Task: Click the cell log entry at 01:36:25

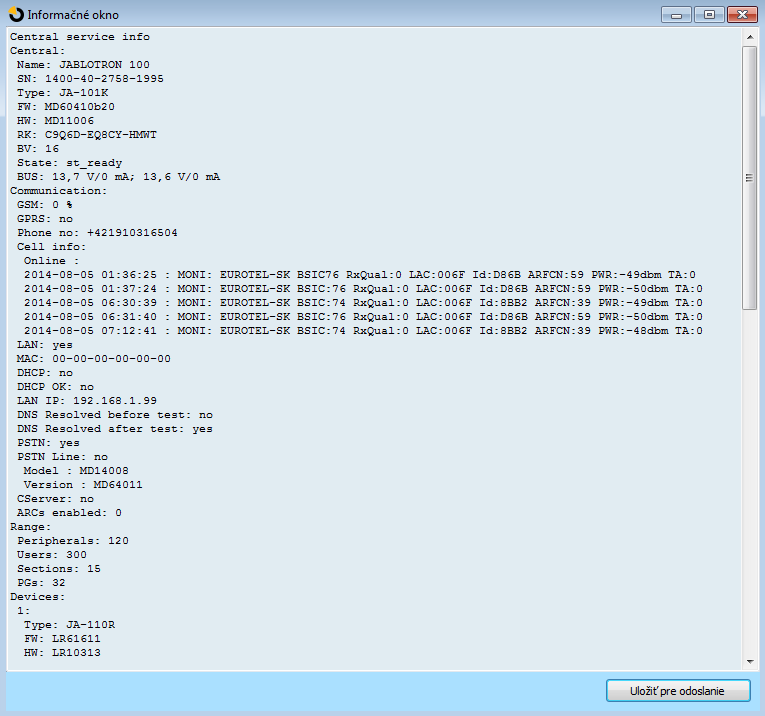Action: [360, 275]
